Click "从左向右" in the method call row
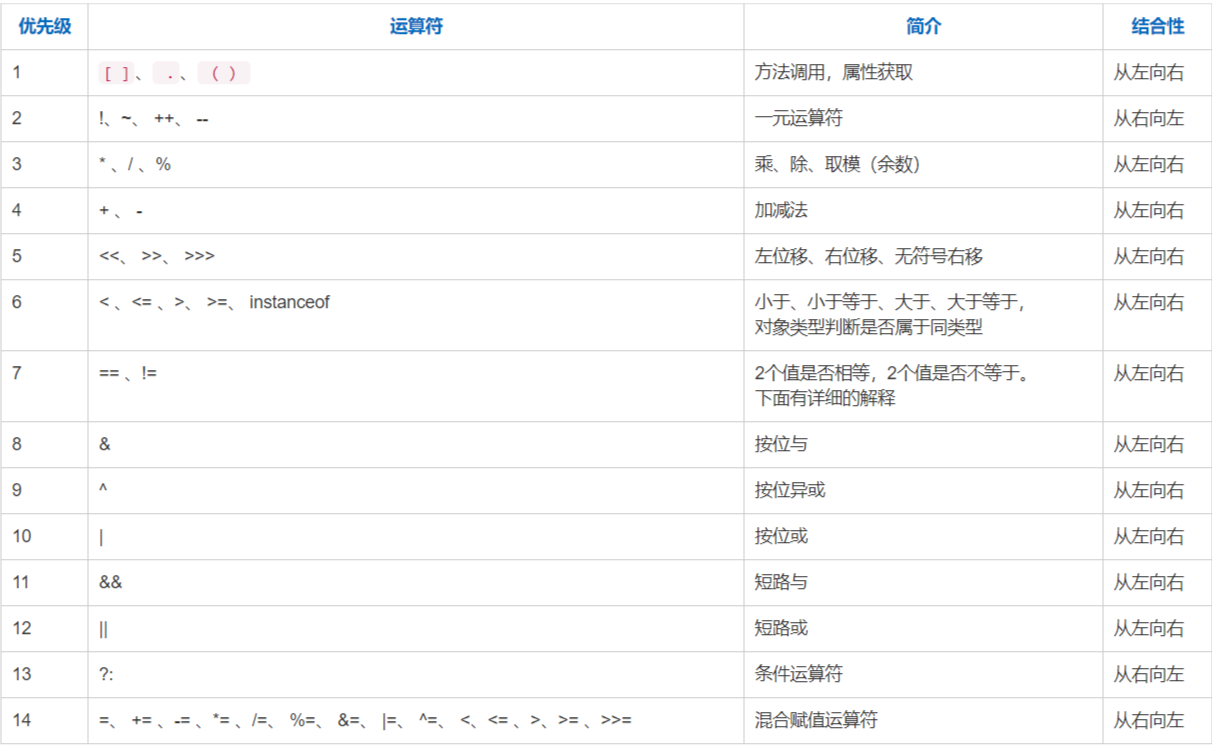 coord(1149,73)
